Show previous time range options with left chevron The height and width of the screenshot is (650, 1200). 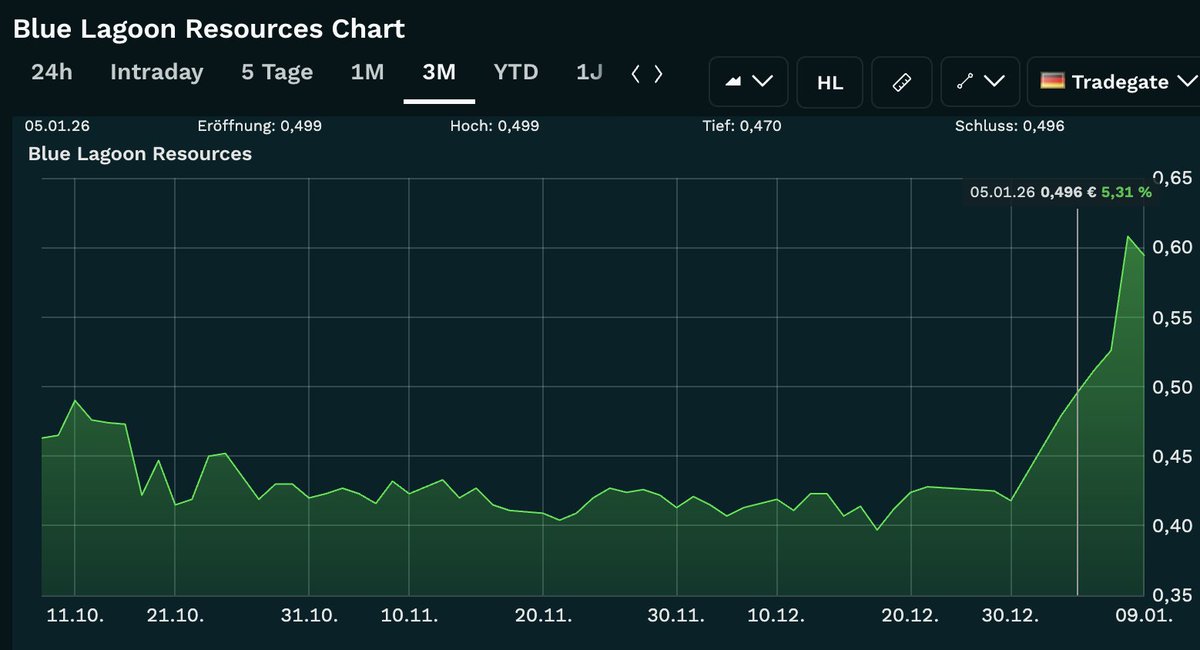[636, 74]
